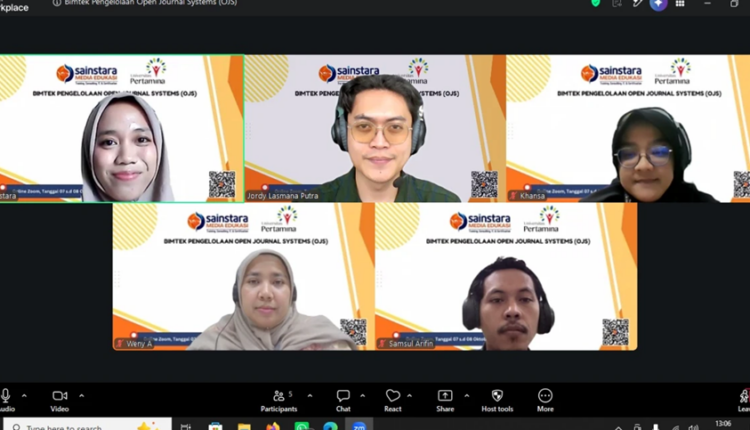
Task: Select the highlighted active speaker video tile
Action: click(122, 128)
